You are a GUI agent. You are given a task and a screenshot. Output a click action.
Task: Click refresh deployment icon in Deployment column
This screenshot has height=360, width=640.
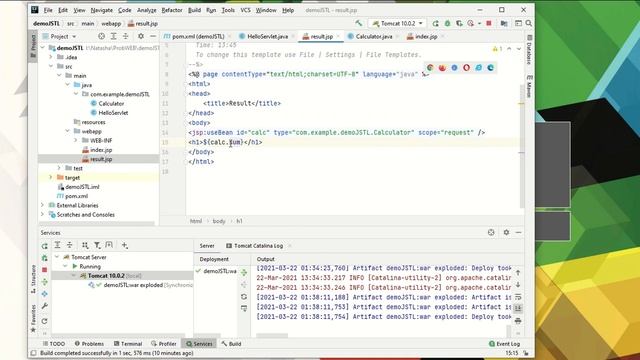pyautogui.click(x=244, y=296)
